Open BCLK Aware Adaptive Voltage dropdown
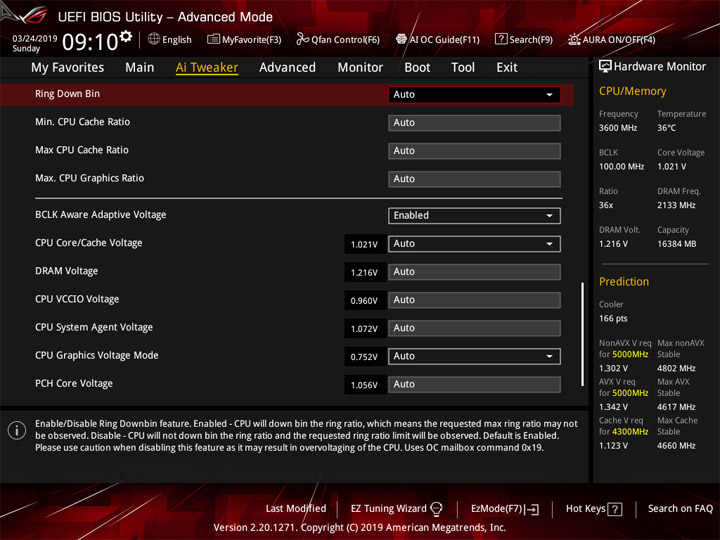This screenshot has height=540, width=720. [x=474, y=215]
